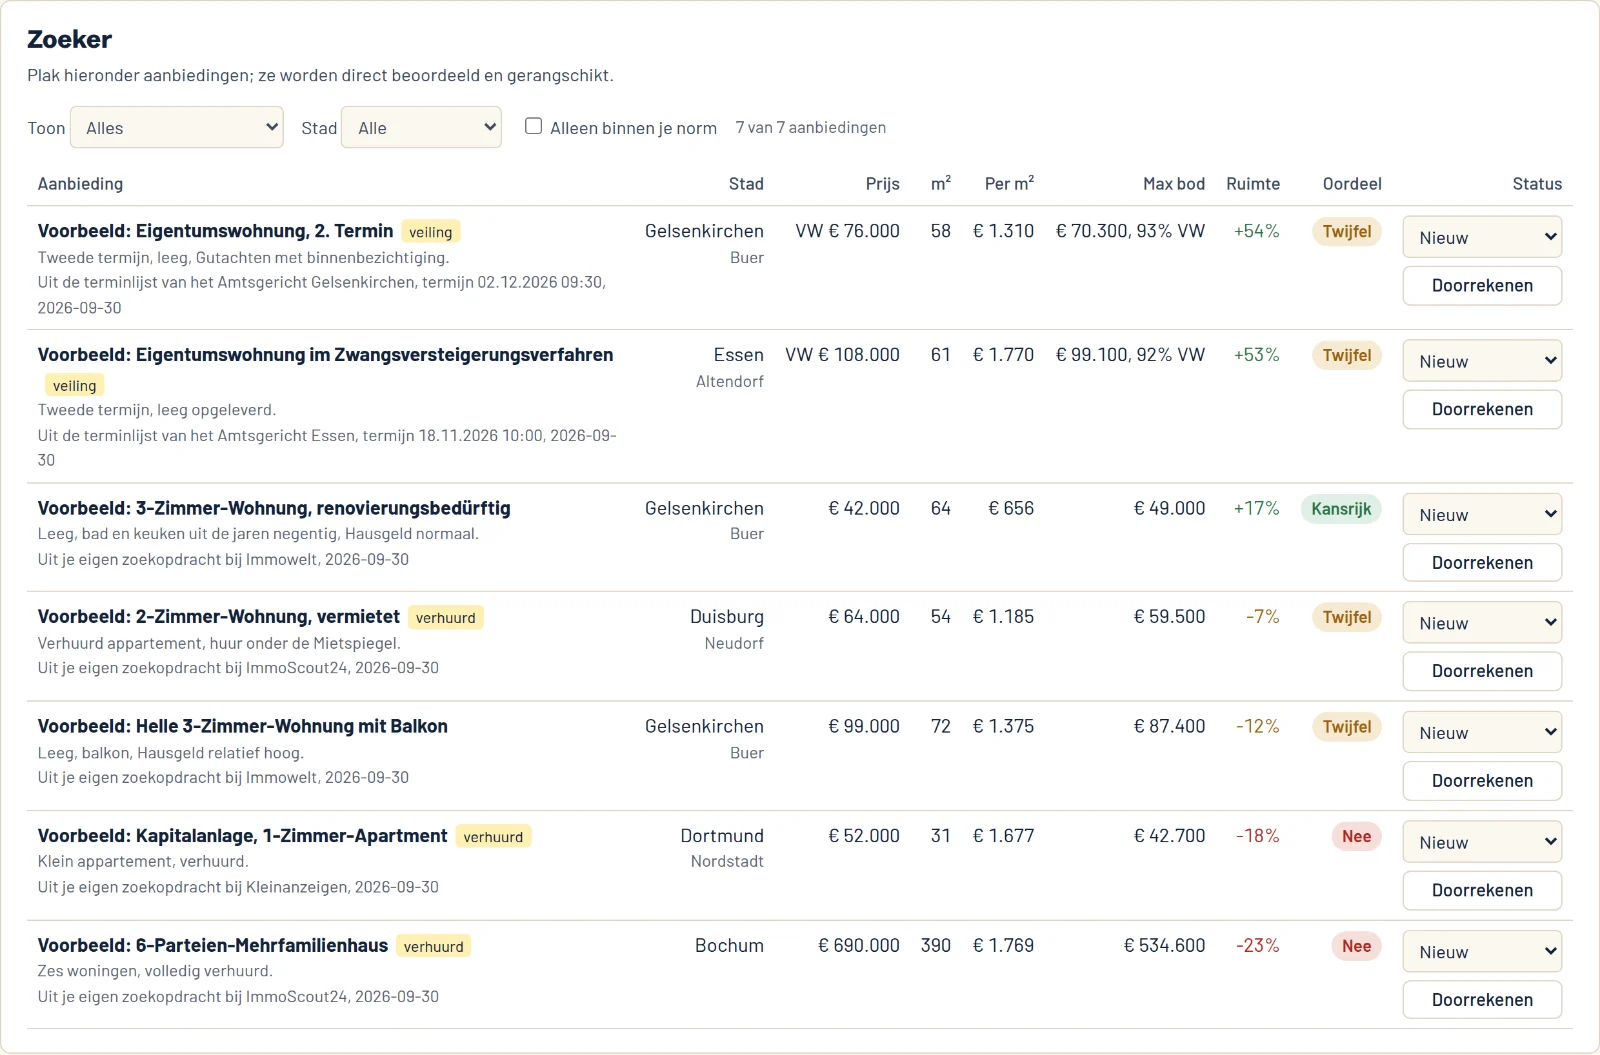This screenshot has width=1600, height=1055.
Task: Click the Nee badge for Dortmund listing
Action: click(1356, 836)
